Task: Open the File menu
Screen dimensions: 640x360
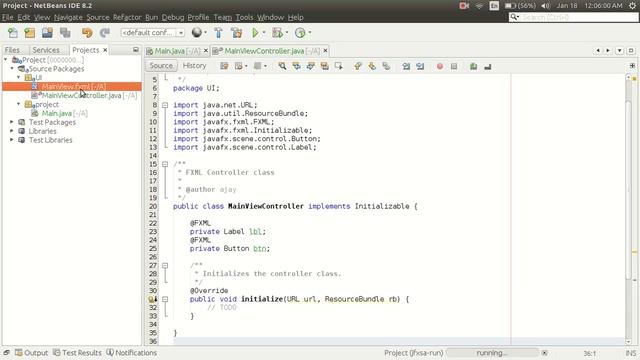Action: [x=8, y=17]
